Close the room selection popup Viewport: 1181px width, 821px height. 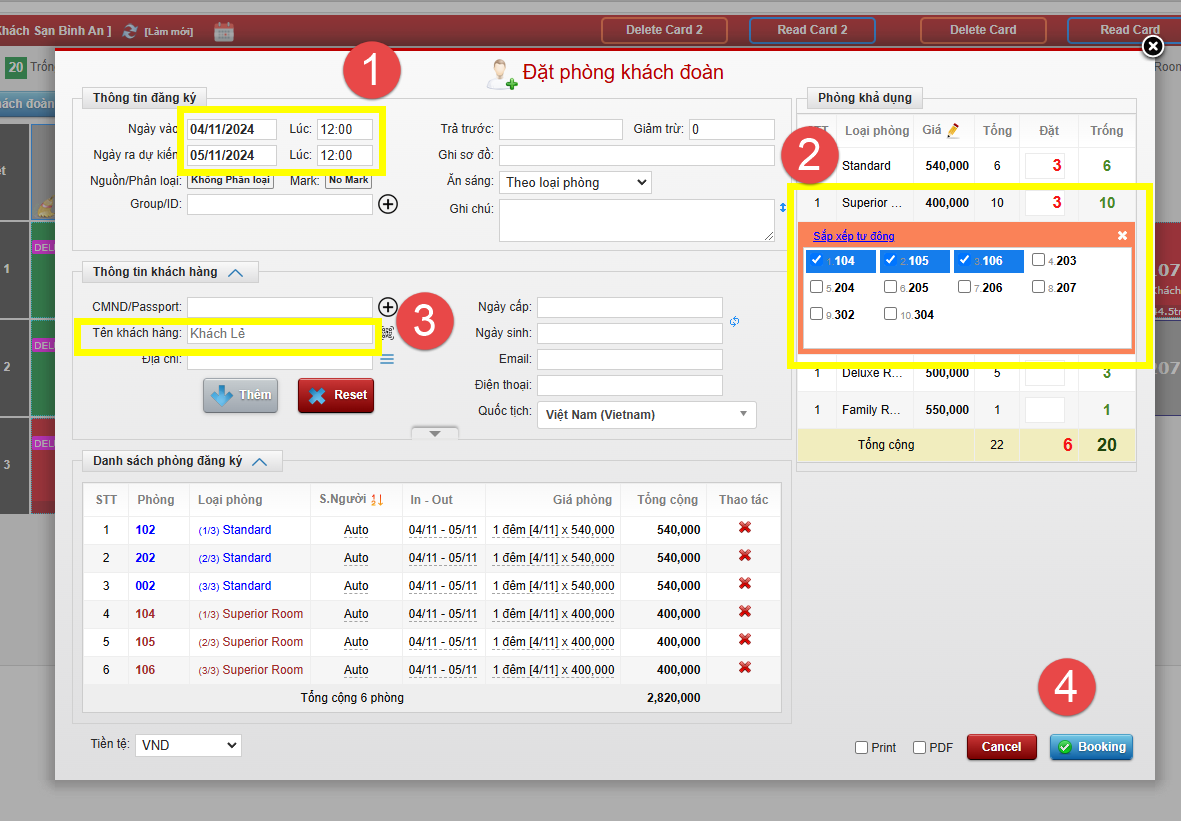tap(1122, 235)
